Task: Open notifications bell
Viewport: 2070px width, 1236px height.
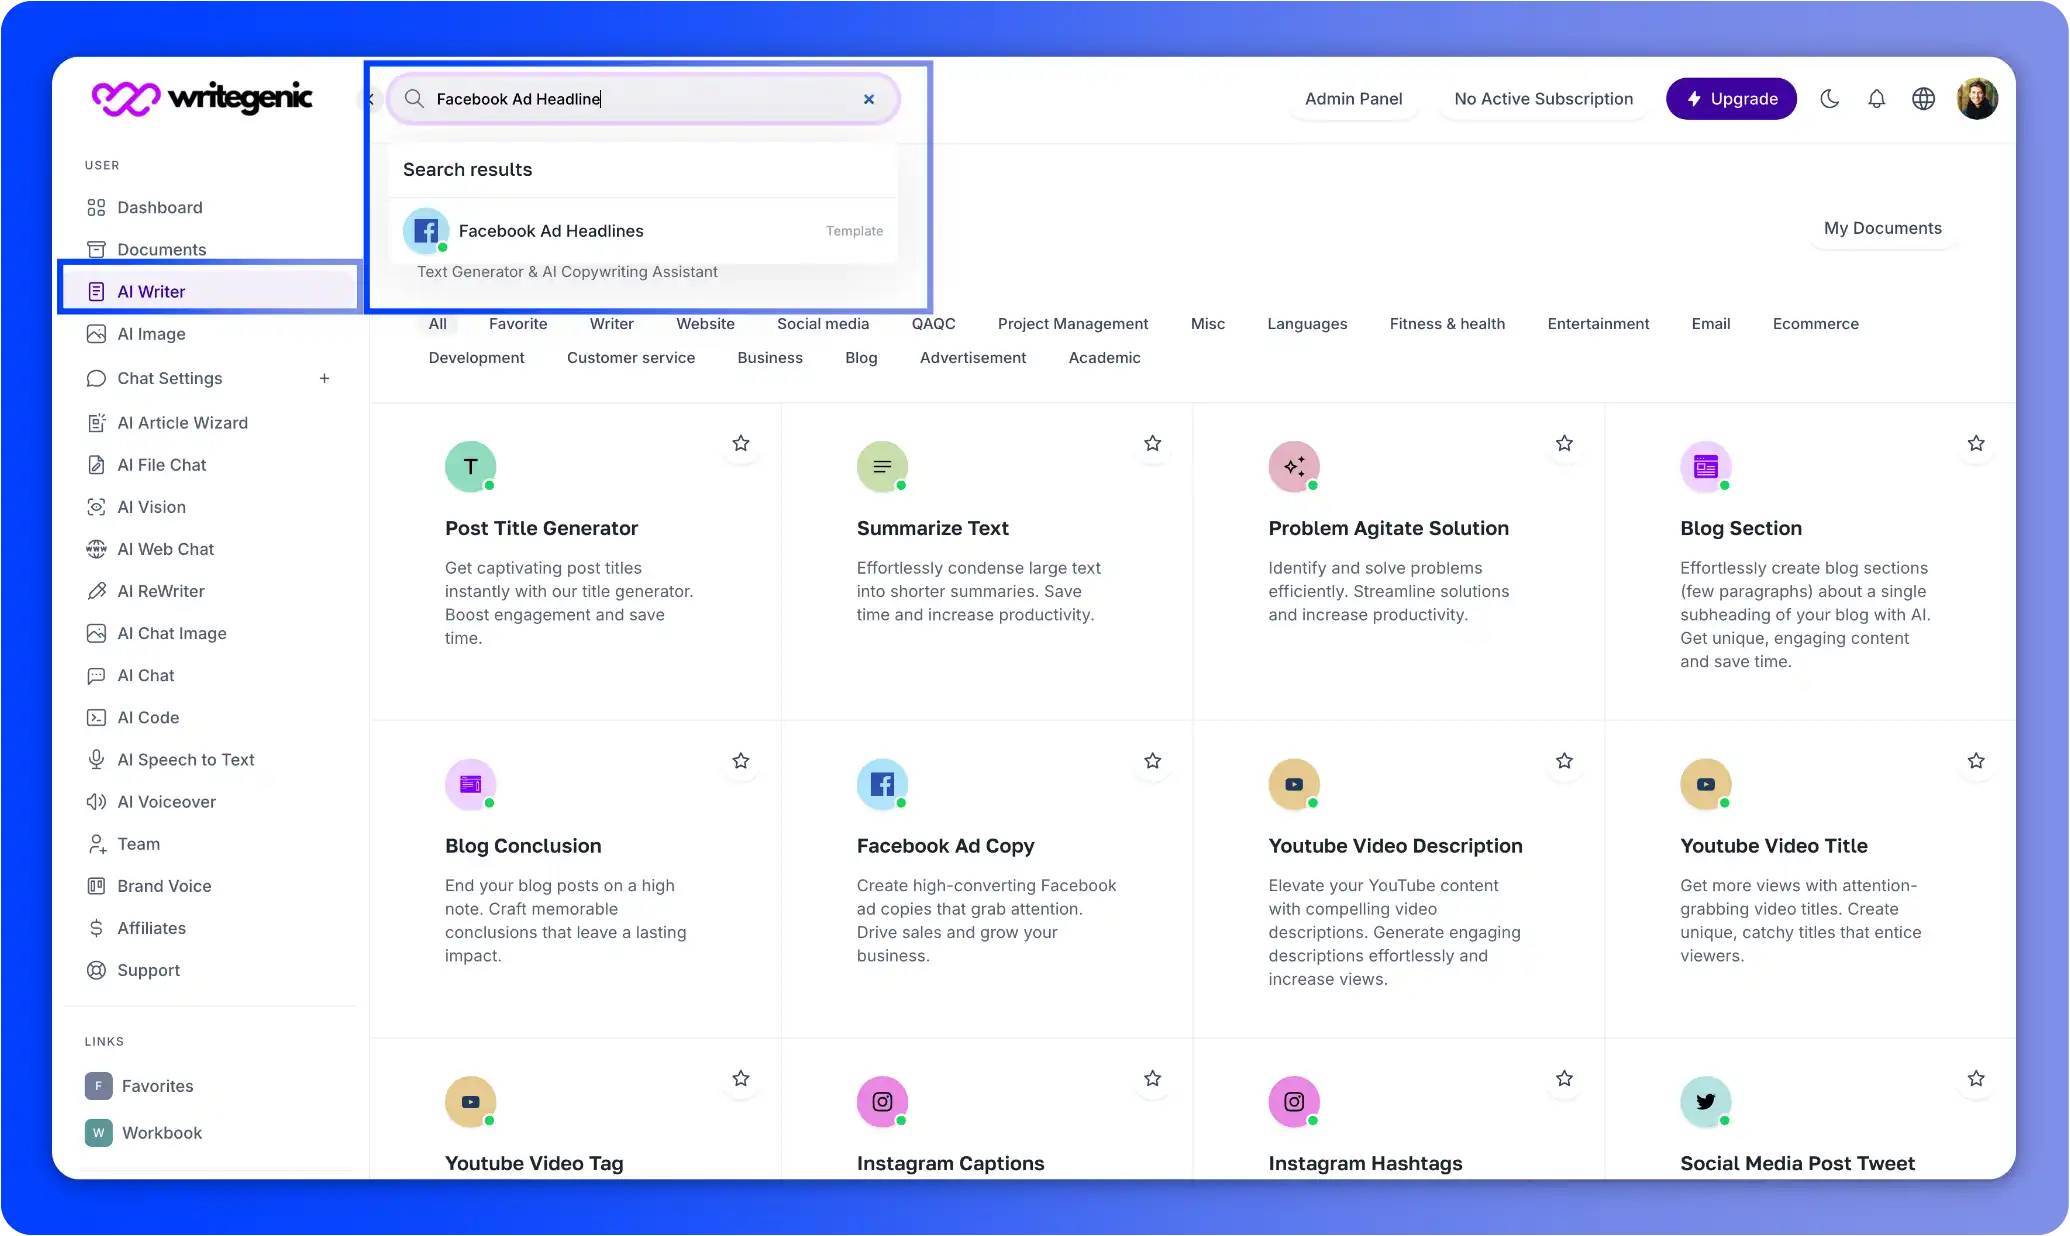Action: coord(1877,98)
